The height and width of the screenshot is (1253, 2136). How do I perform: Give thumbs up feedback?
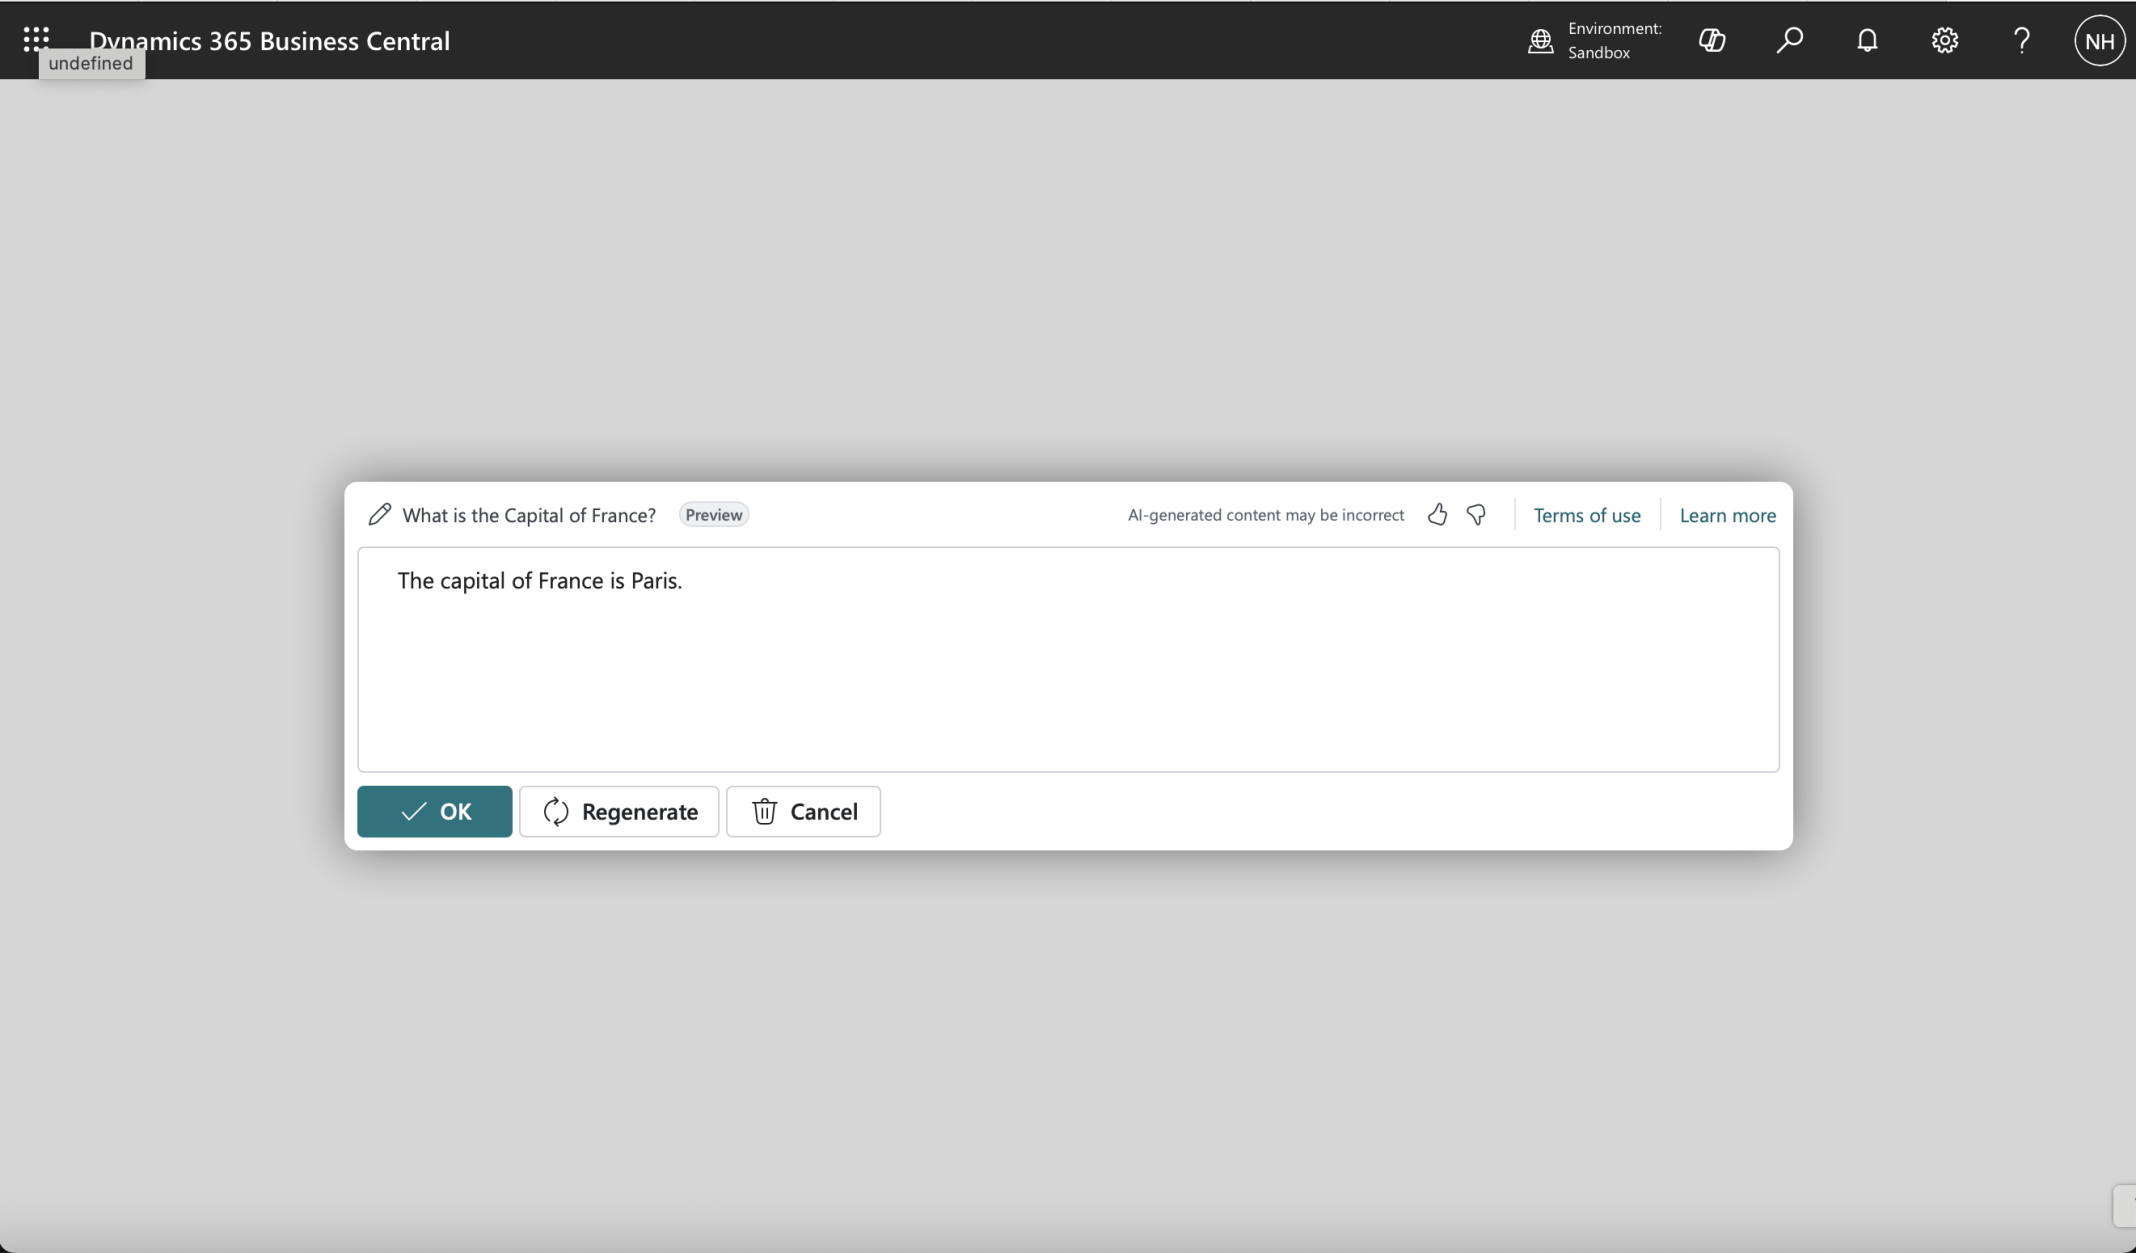click(1437, 514)
